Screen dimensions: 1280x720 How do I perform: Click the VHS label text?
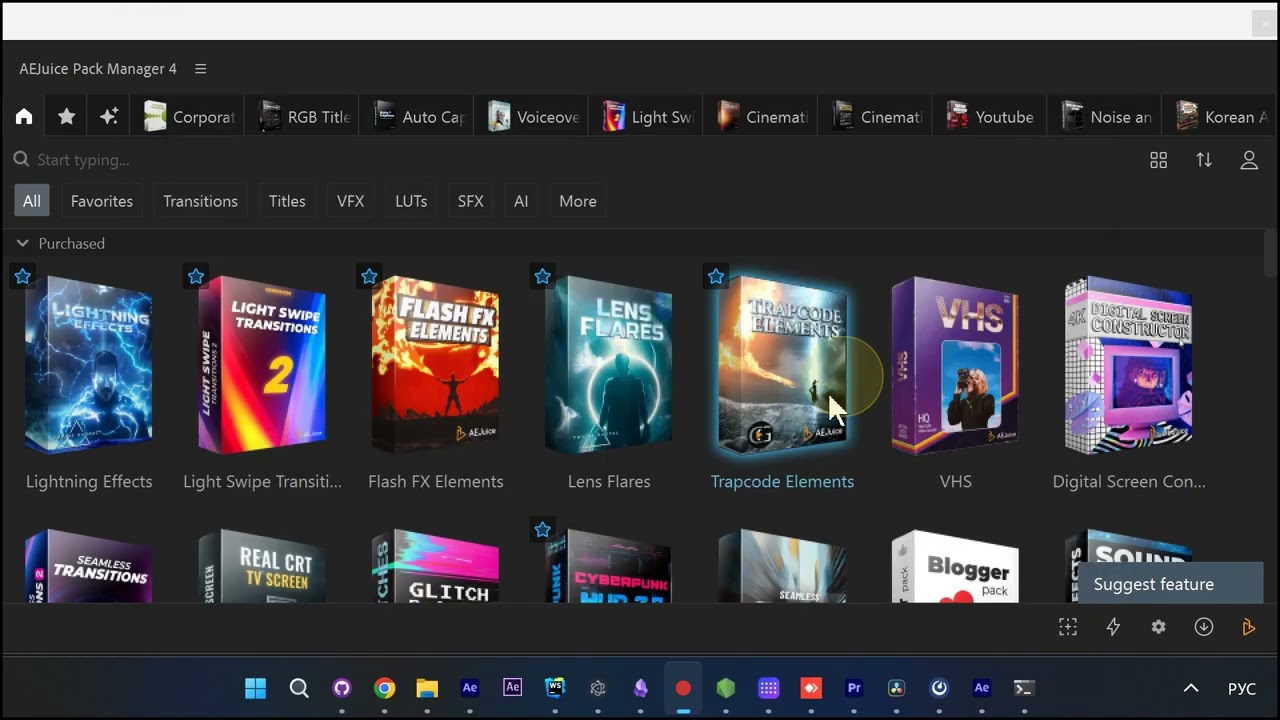(955, 481)
